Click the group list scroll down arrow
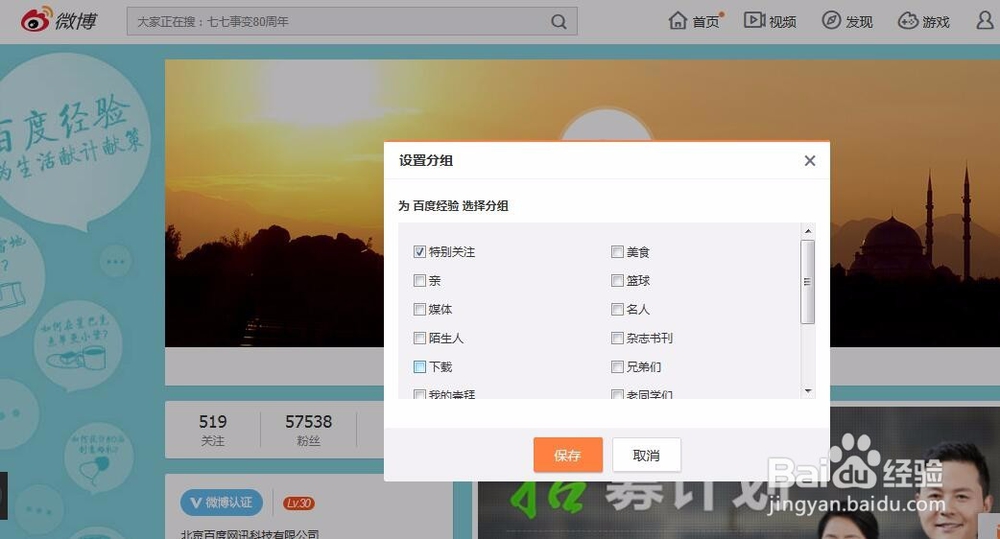The width and height of the screenshot is (1000, 539). point(808,391)
